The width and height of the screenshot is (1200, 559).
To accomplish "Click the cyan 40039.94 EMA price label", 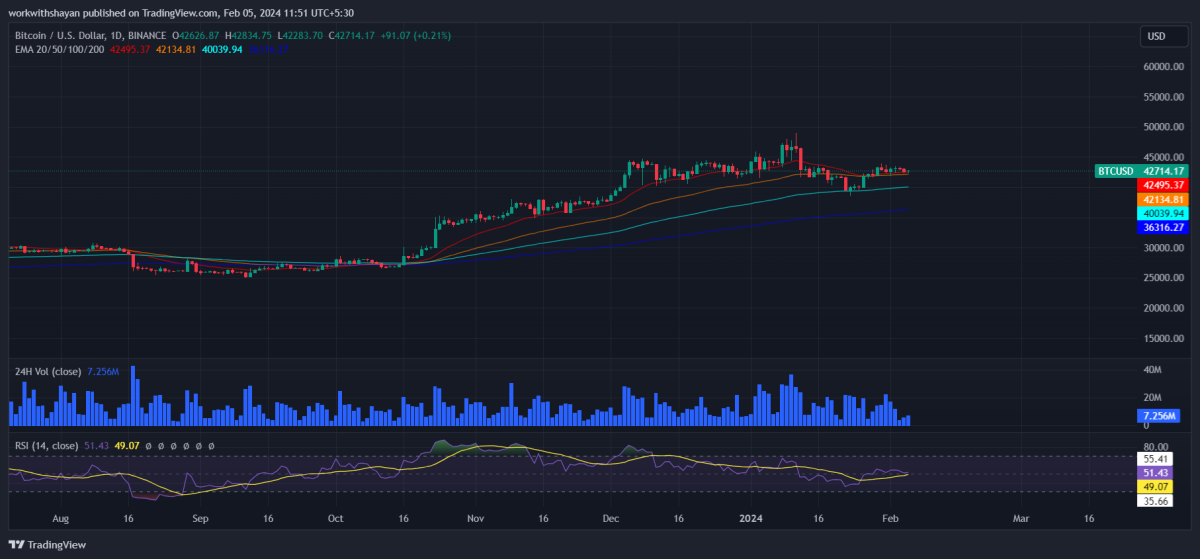I will [x=1163, y=213].
